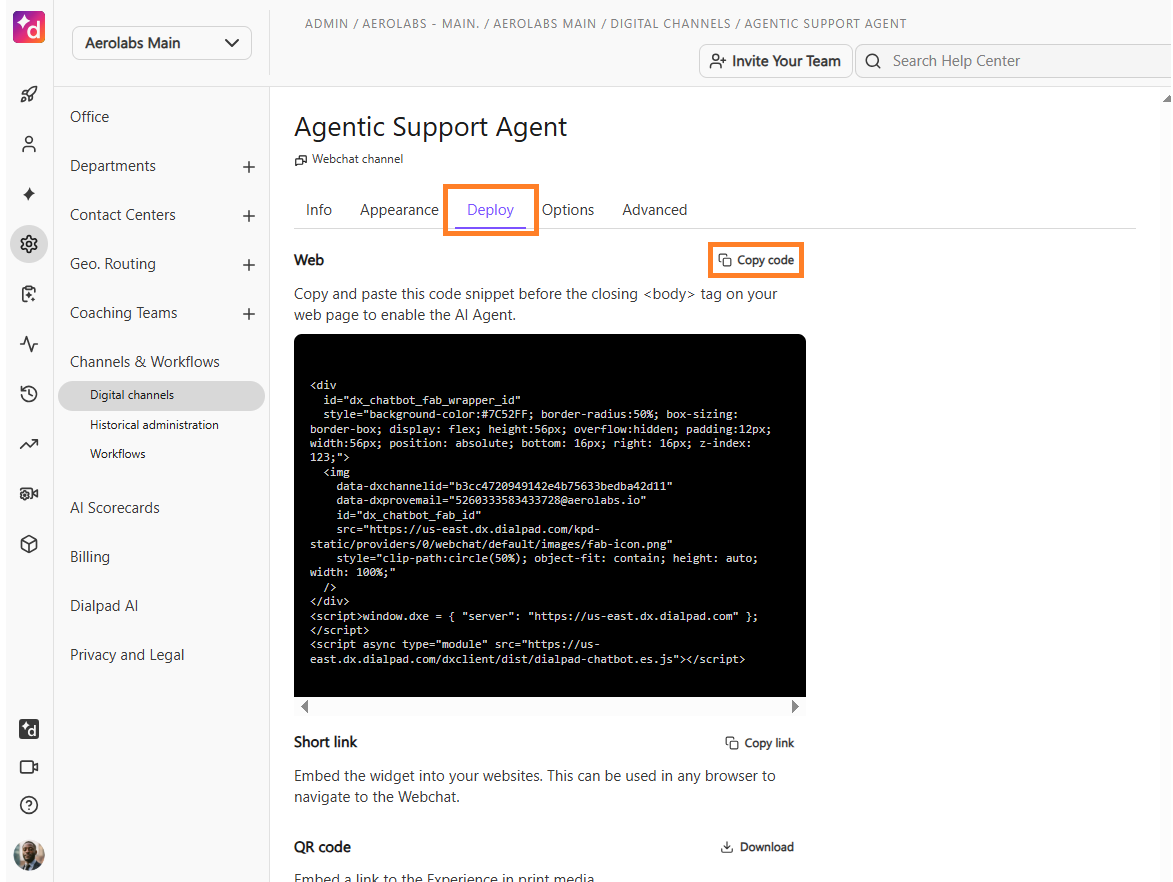Screen dimensions: 1173x882
Task: Click the QR code download icon
Action: point(726,847)
